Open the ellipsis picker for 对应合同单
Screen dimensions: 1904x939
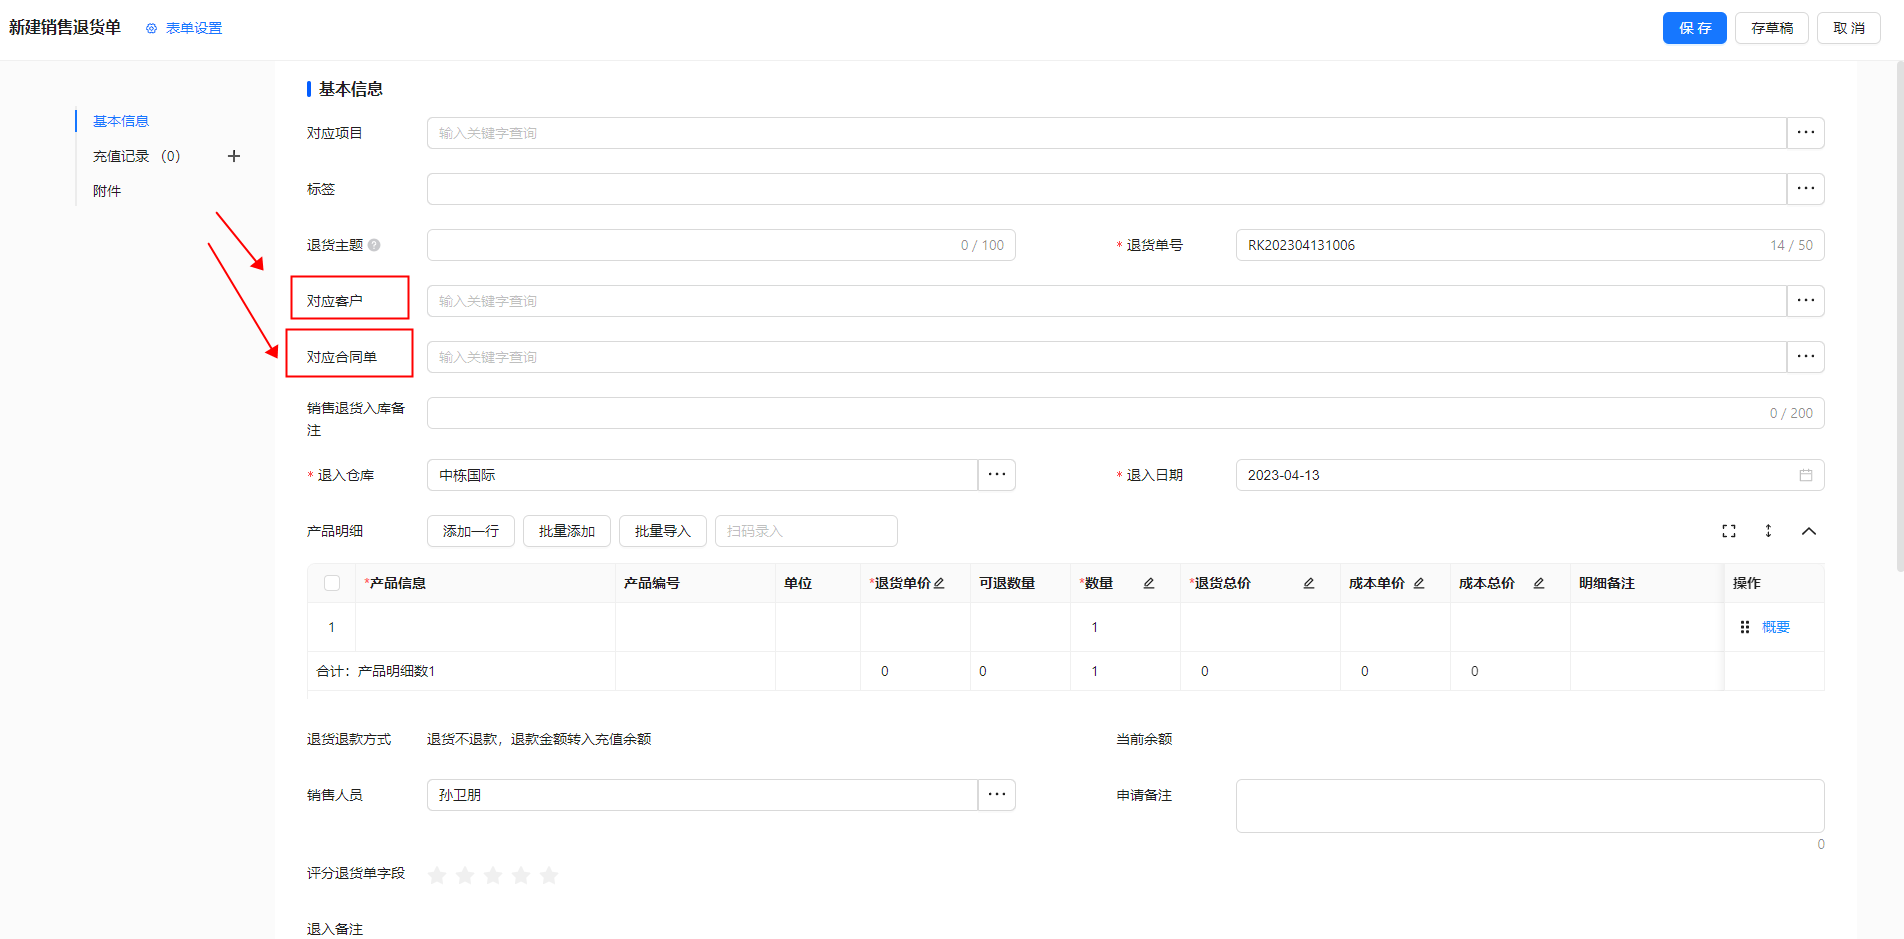point(1806,357)
